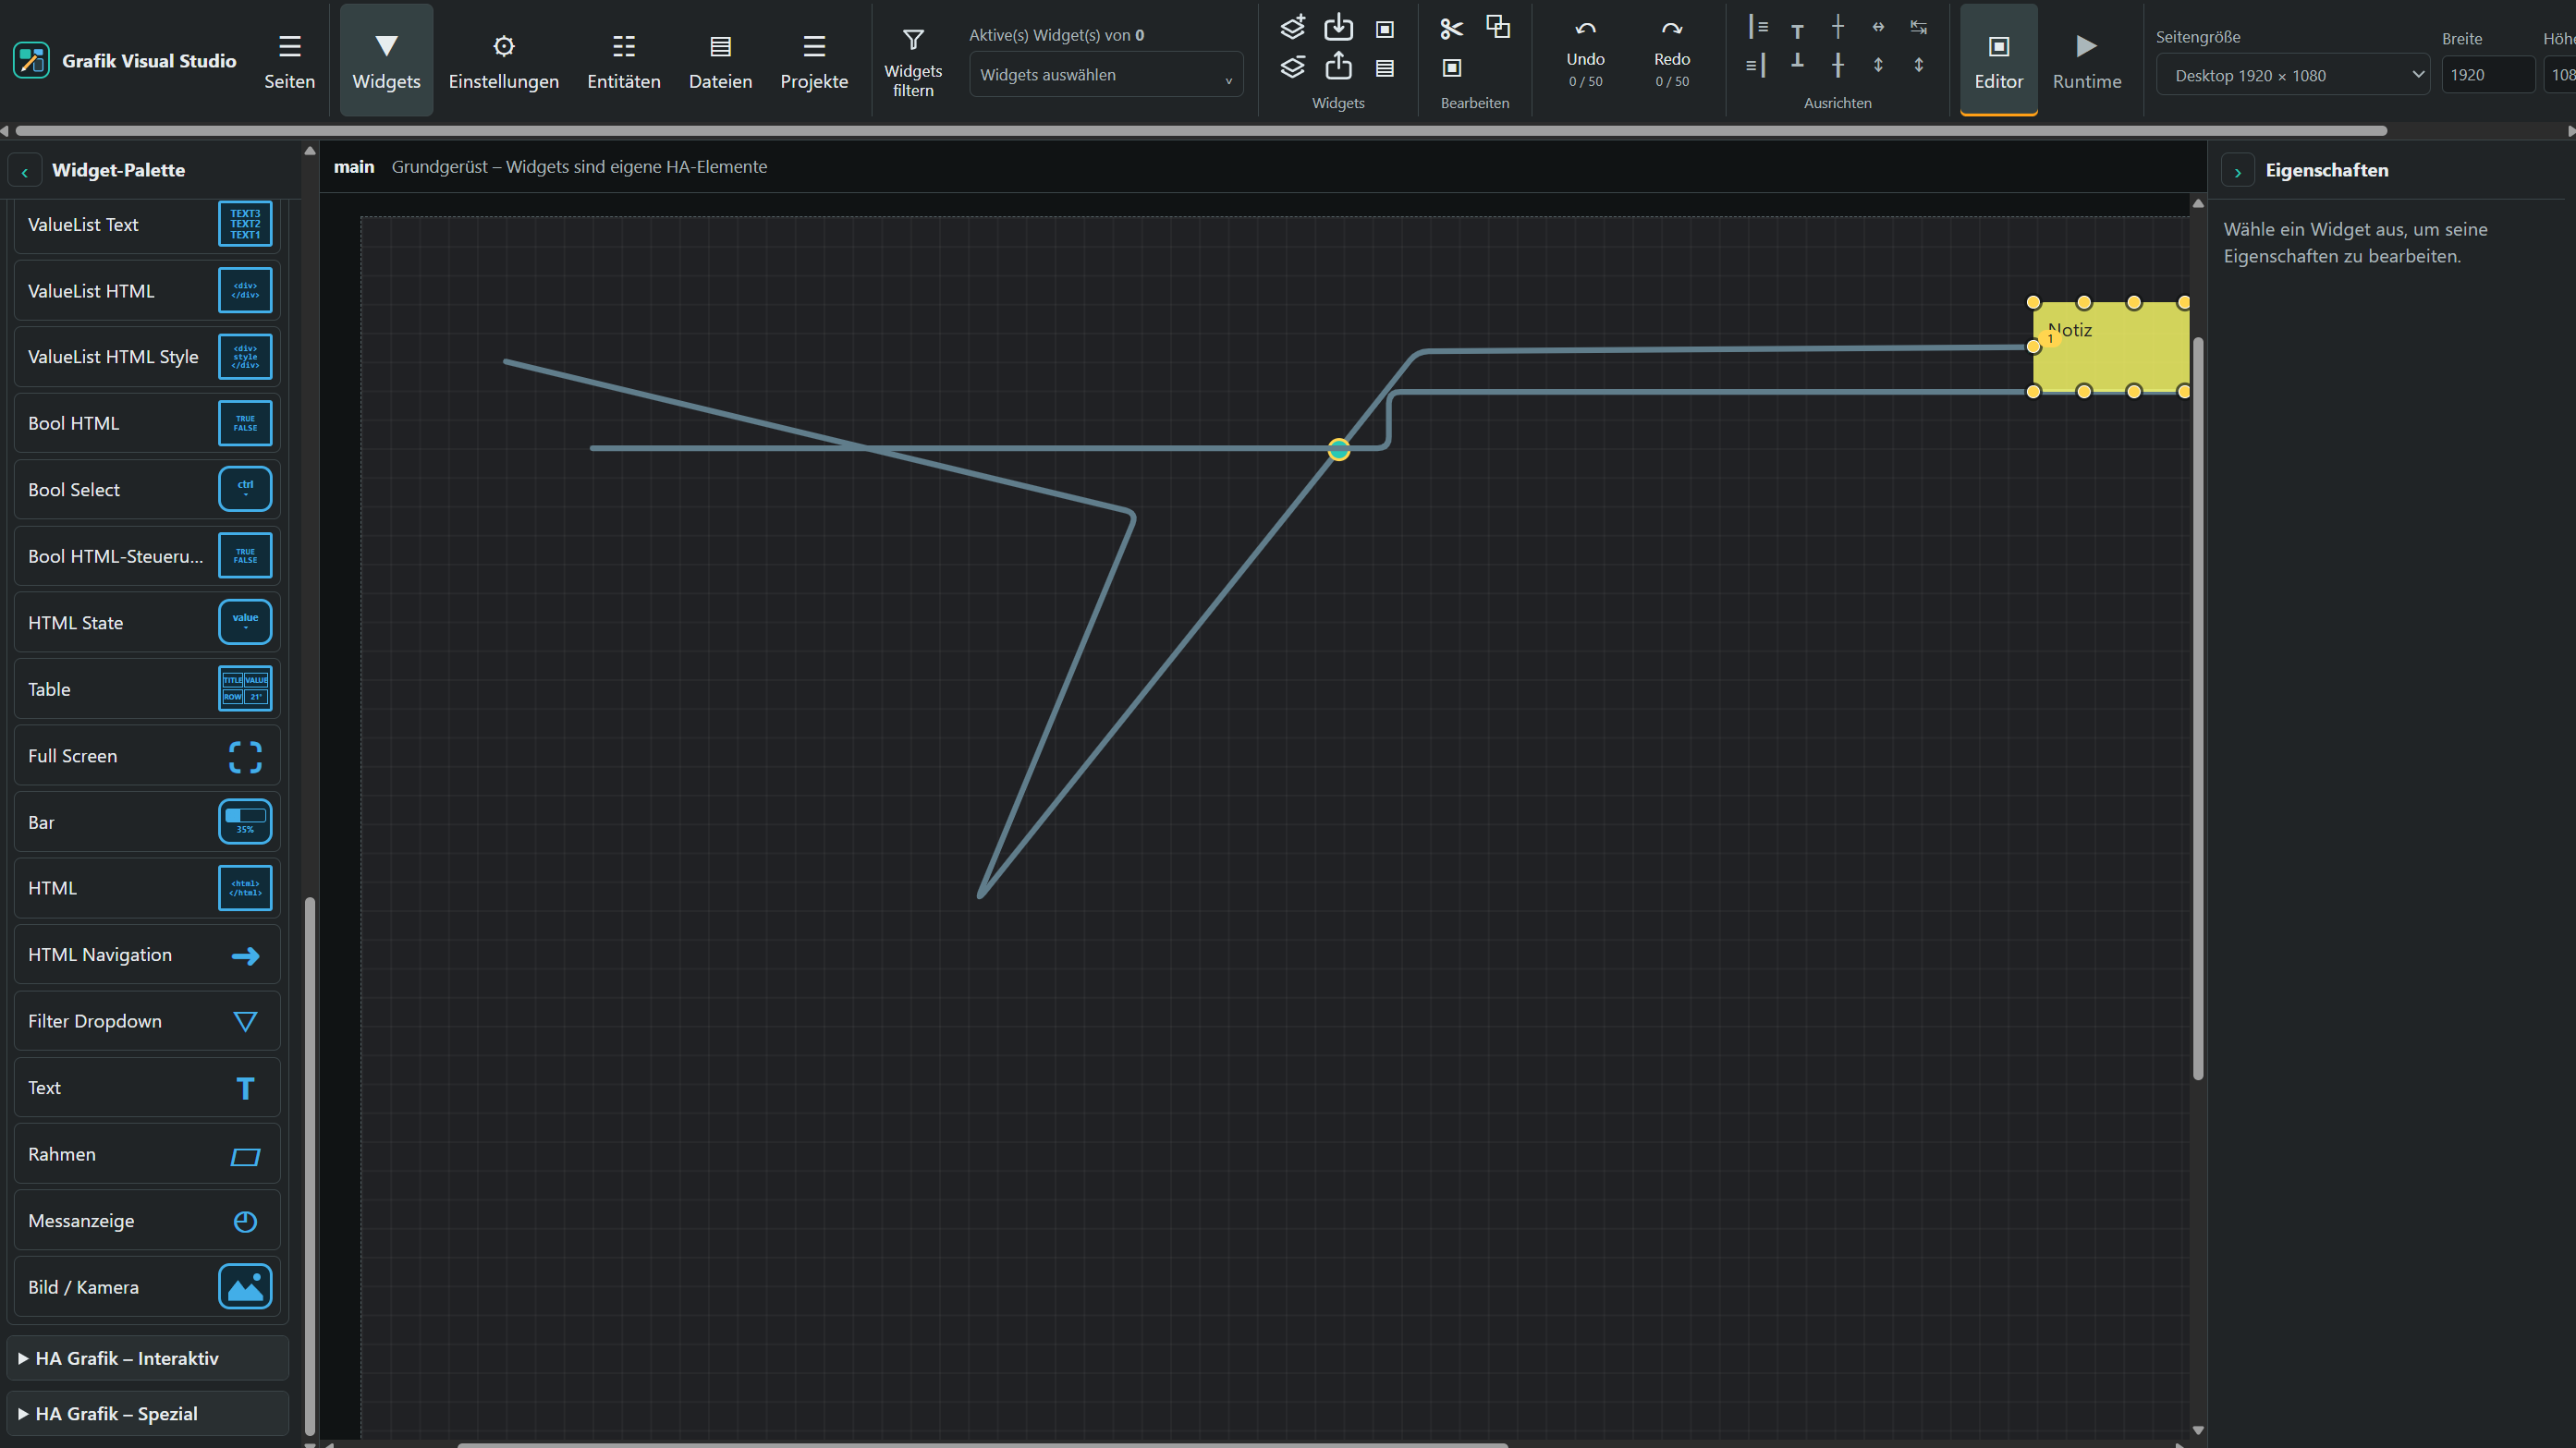Click the export widgets upload icon
The height and width of the screenshot is (1448, 2576).
[1338, 67]
